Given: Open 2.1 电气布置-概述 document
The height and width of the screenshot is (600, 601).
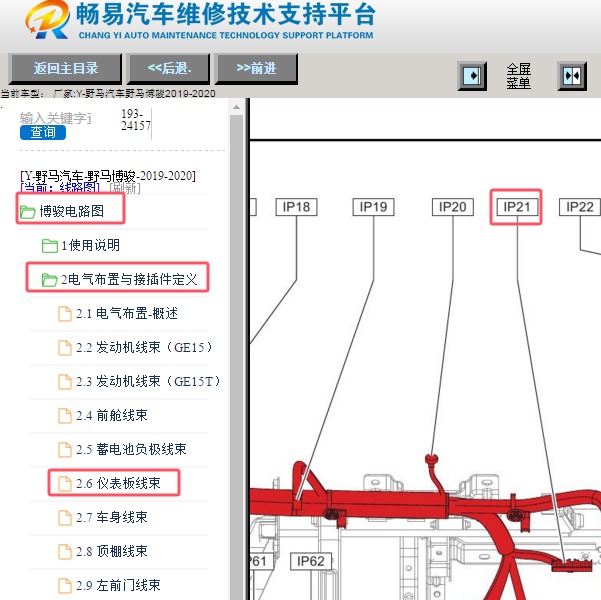Looking at the screenshot, I should [x=126, y=314].
